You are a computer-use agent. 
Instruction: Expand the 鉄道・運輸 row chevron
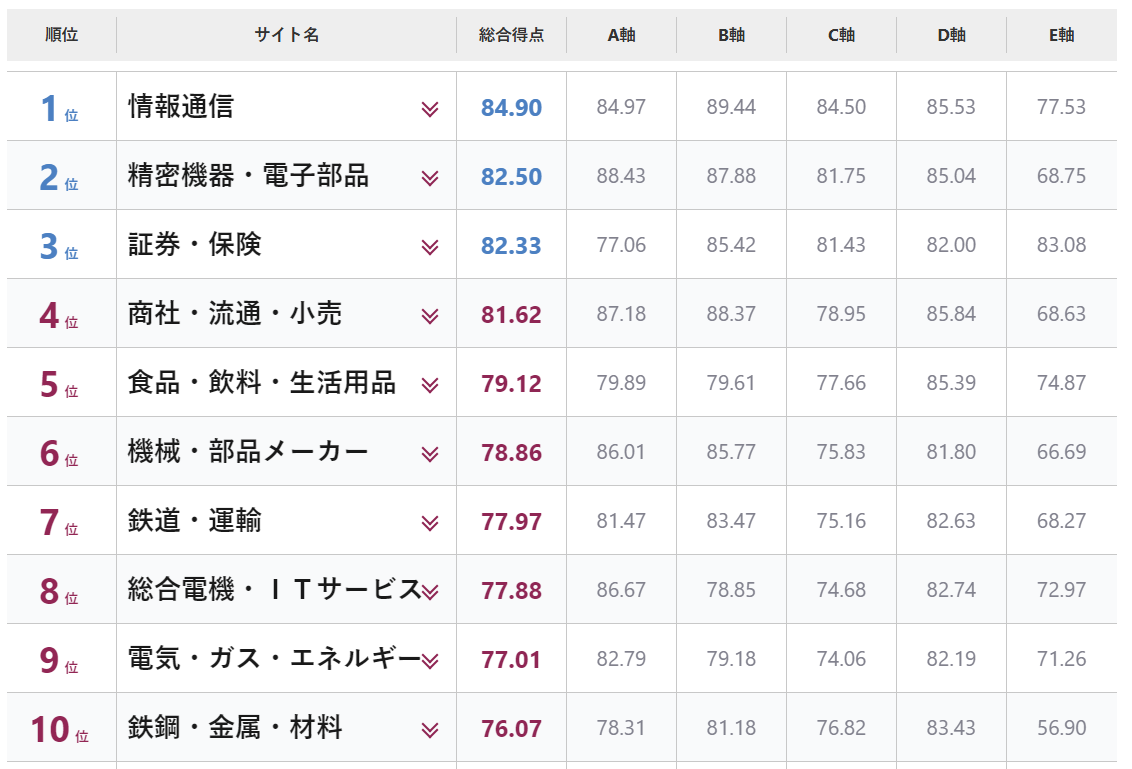point(430,523)
